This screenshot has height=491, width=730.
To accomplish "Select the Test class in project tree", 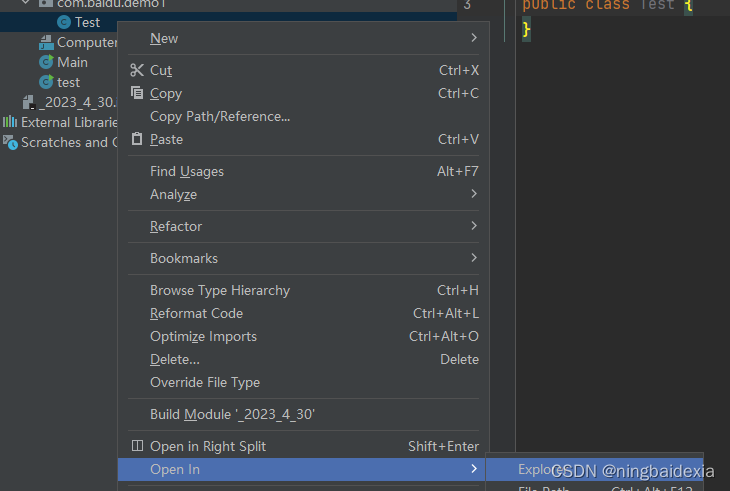I will pos(88,22).
